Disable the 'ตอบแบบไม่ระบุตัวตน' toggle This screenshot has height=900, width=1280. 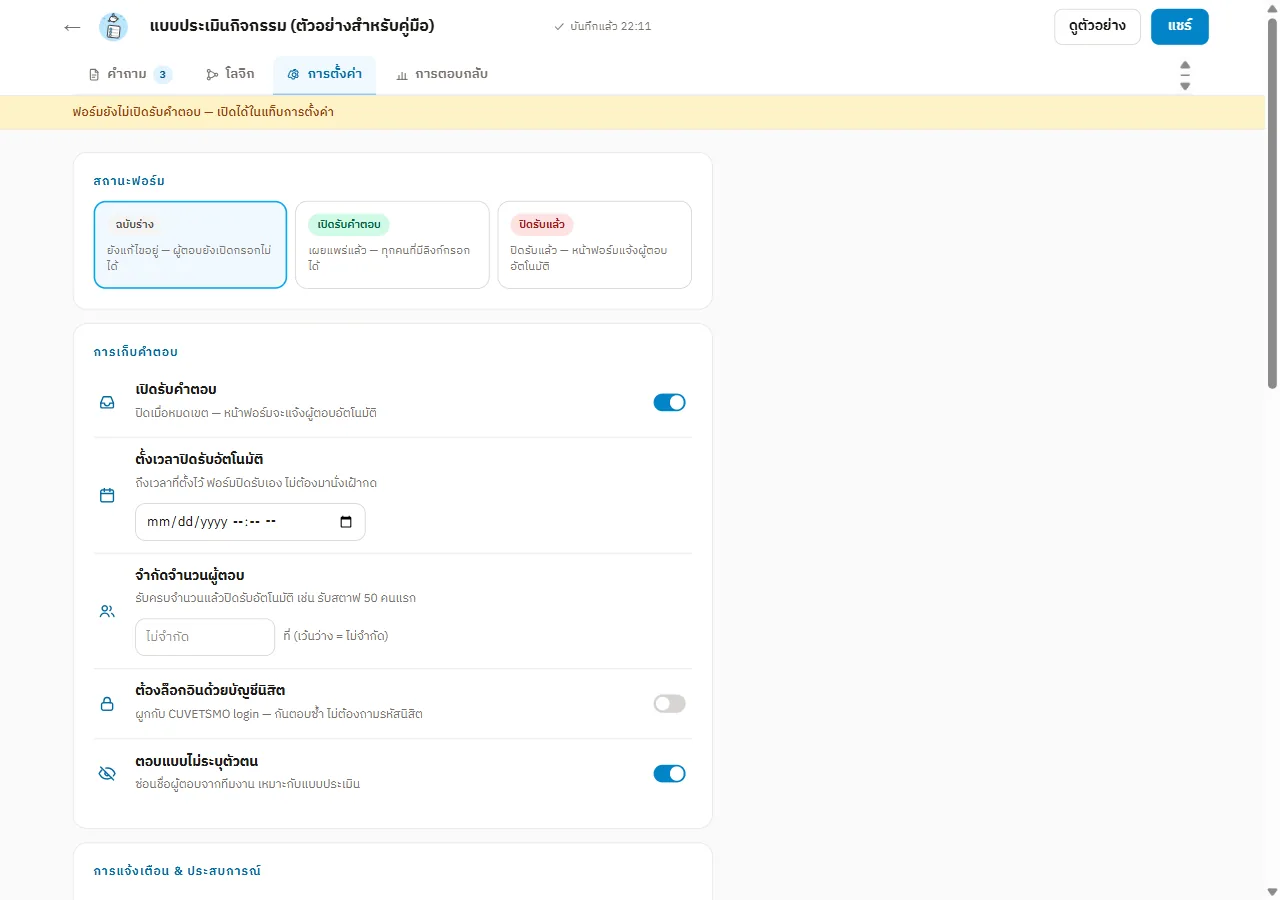pyautogui.click(x=670, y=774)
